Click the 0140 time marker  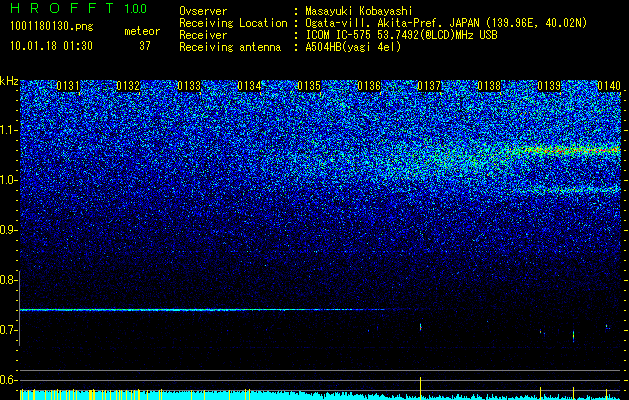point(609,86)
